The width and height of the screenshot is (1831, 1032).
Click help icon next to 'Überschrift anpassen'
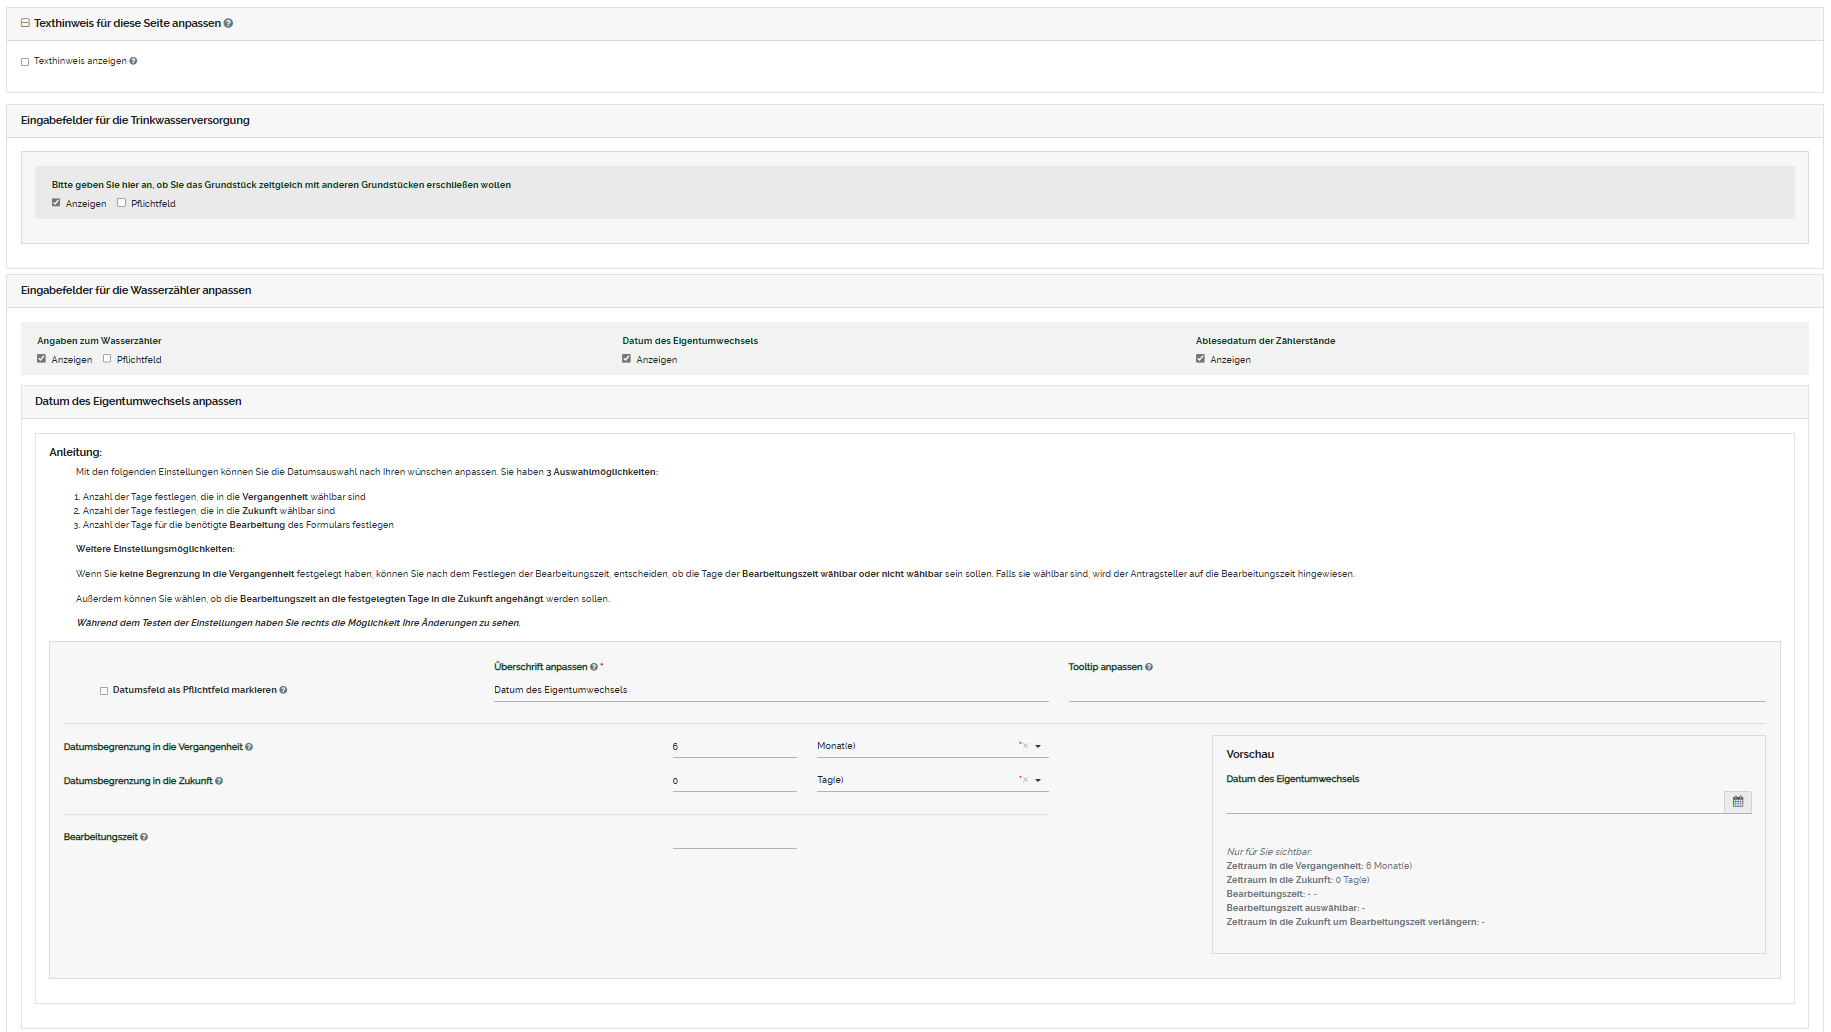[594, 667]
